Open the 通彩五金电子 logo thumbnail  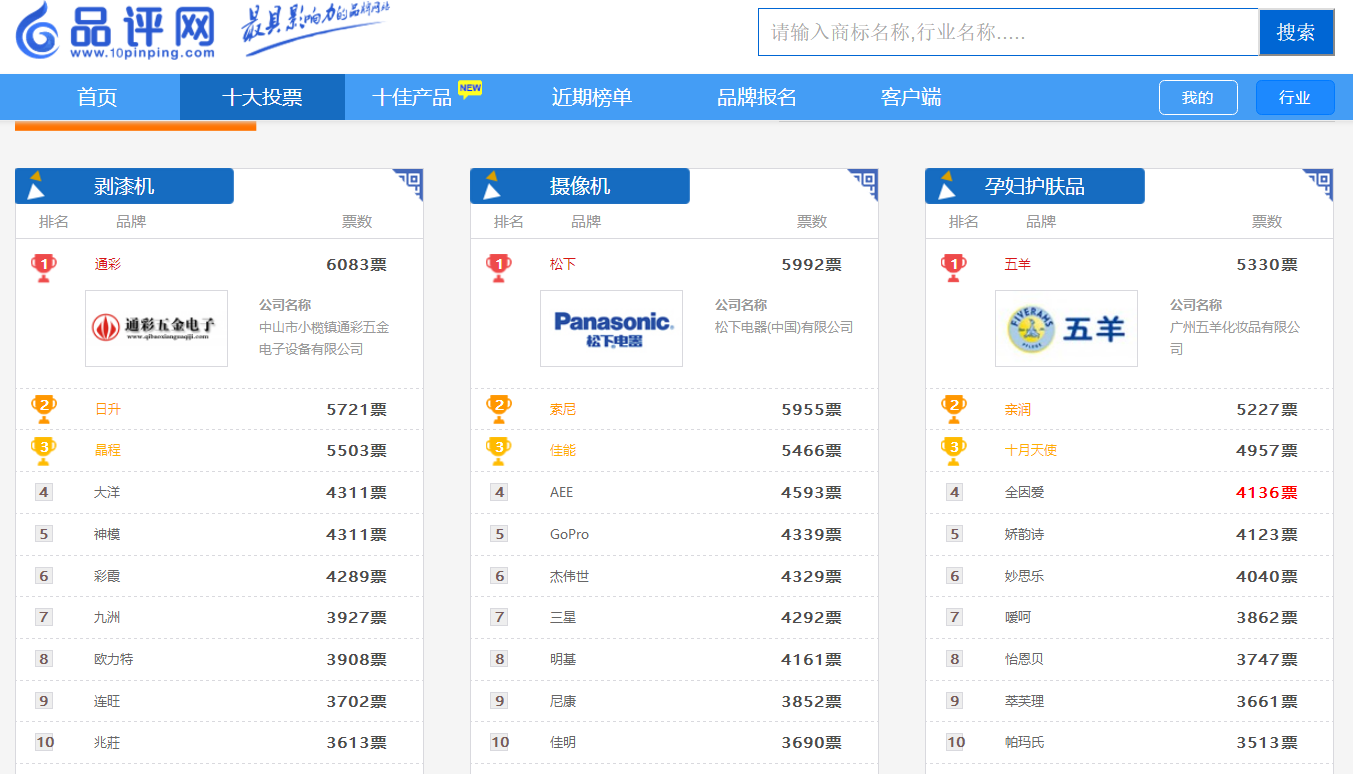pyautogui.click(x=156, y=328)
